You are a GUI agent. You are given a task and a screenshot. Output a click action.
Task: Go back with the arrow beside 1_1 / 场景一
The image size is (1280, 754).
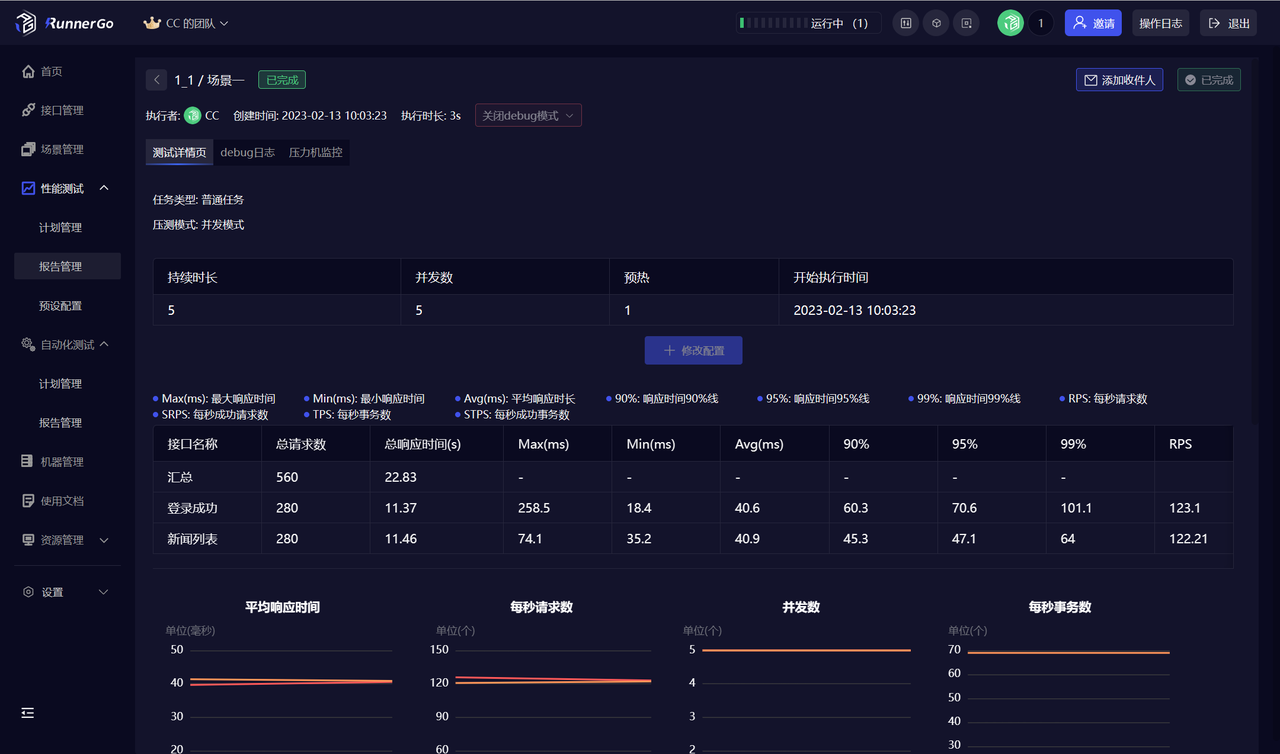coord(156,80)
